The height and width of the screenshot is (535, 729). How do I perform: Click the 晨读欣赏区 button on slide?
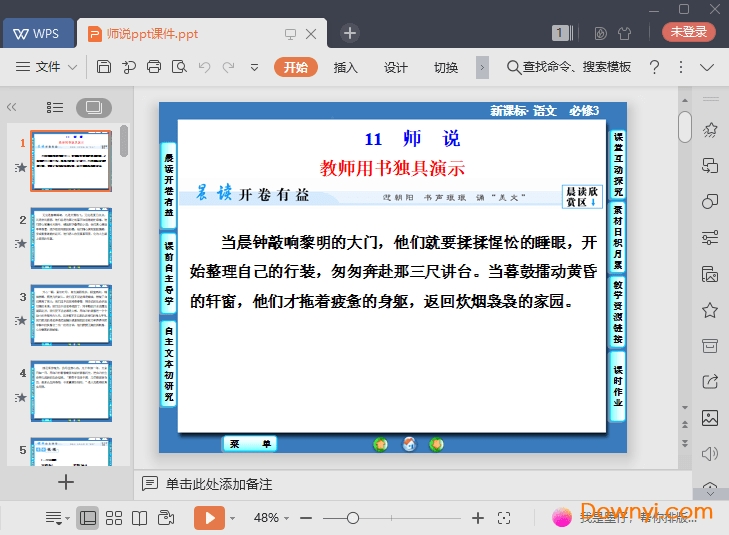point(582,197)
